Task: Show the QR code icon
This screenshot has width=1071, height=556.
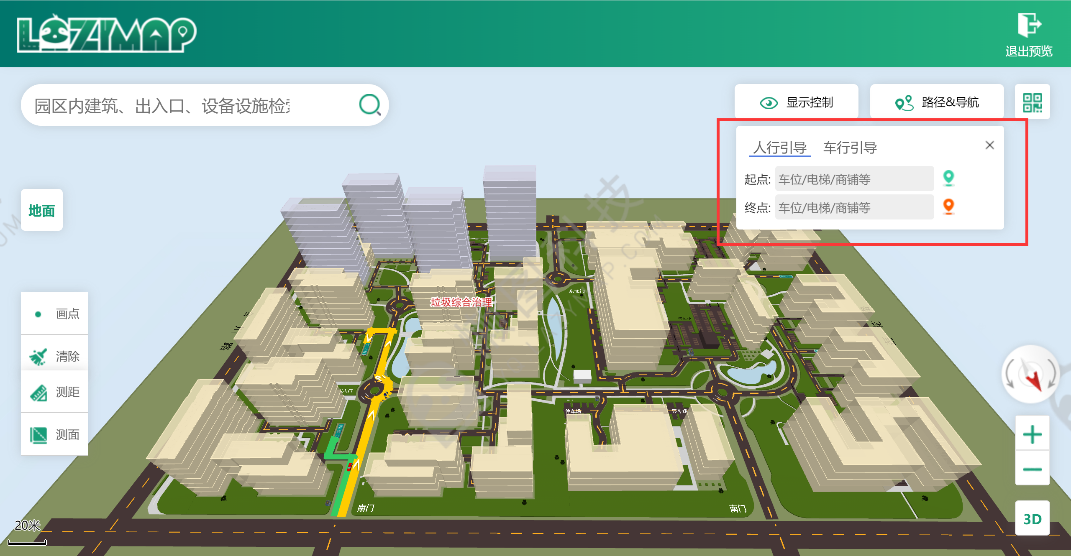Action: tap(1032, 102)
